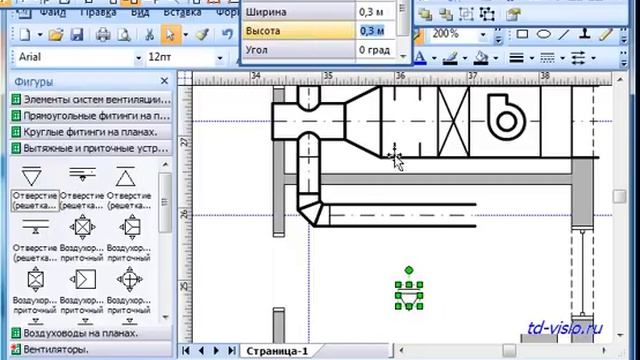Open the Arial font dropdown

click(x=138, y=58)
